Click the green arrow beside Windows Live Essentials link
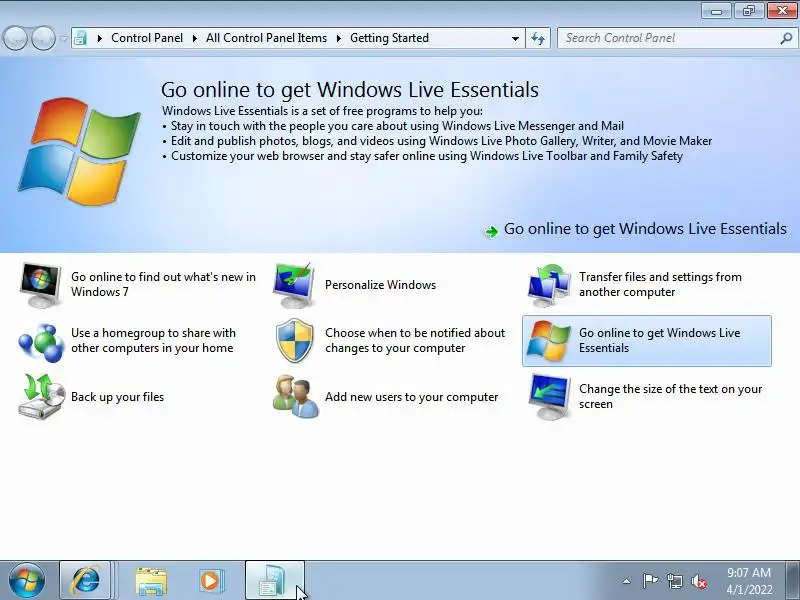The image size is (800, 600). coord(491,231)
